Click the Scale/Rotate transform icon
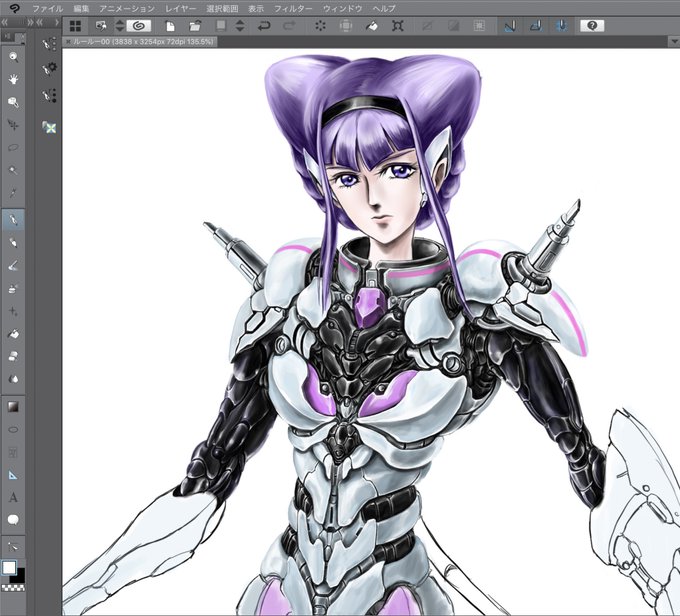680x616 pixels. point(398,26)
